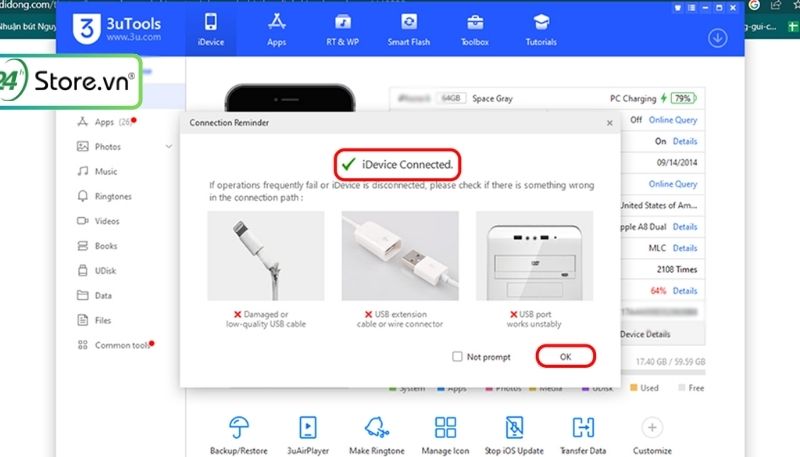Open Details for MLC
This screenshot has width=800, height=457.
point(685,248)
